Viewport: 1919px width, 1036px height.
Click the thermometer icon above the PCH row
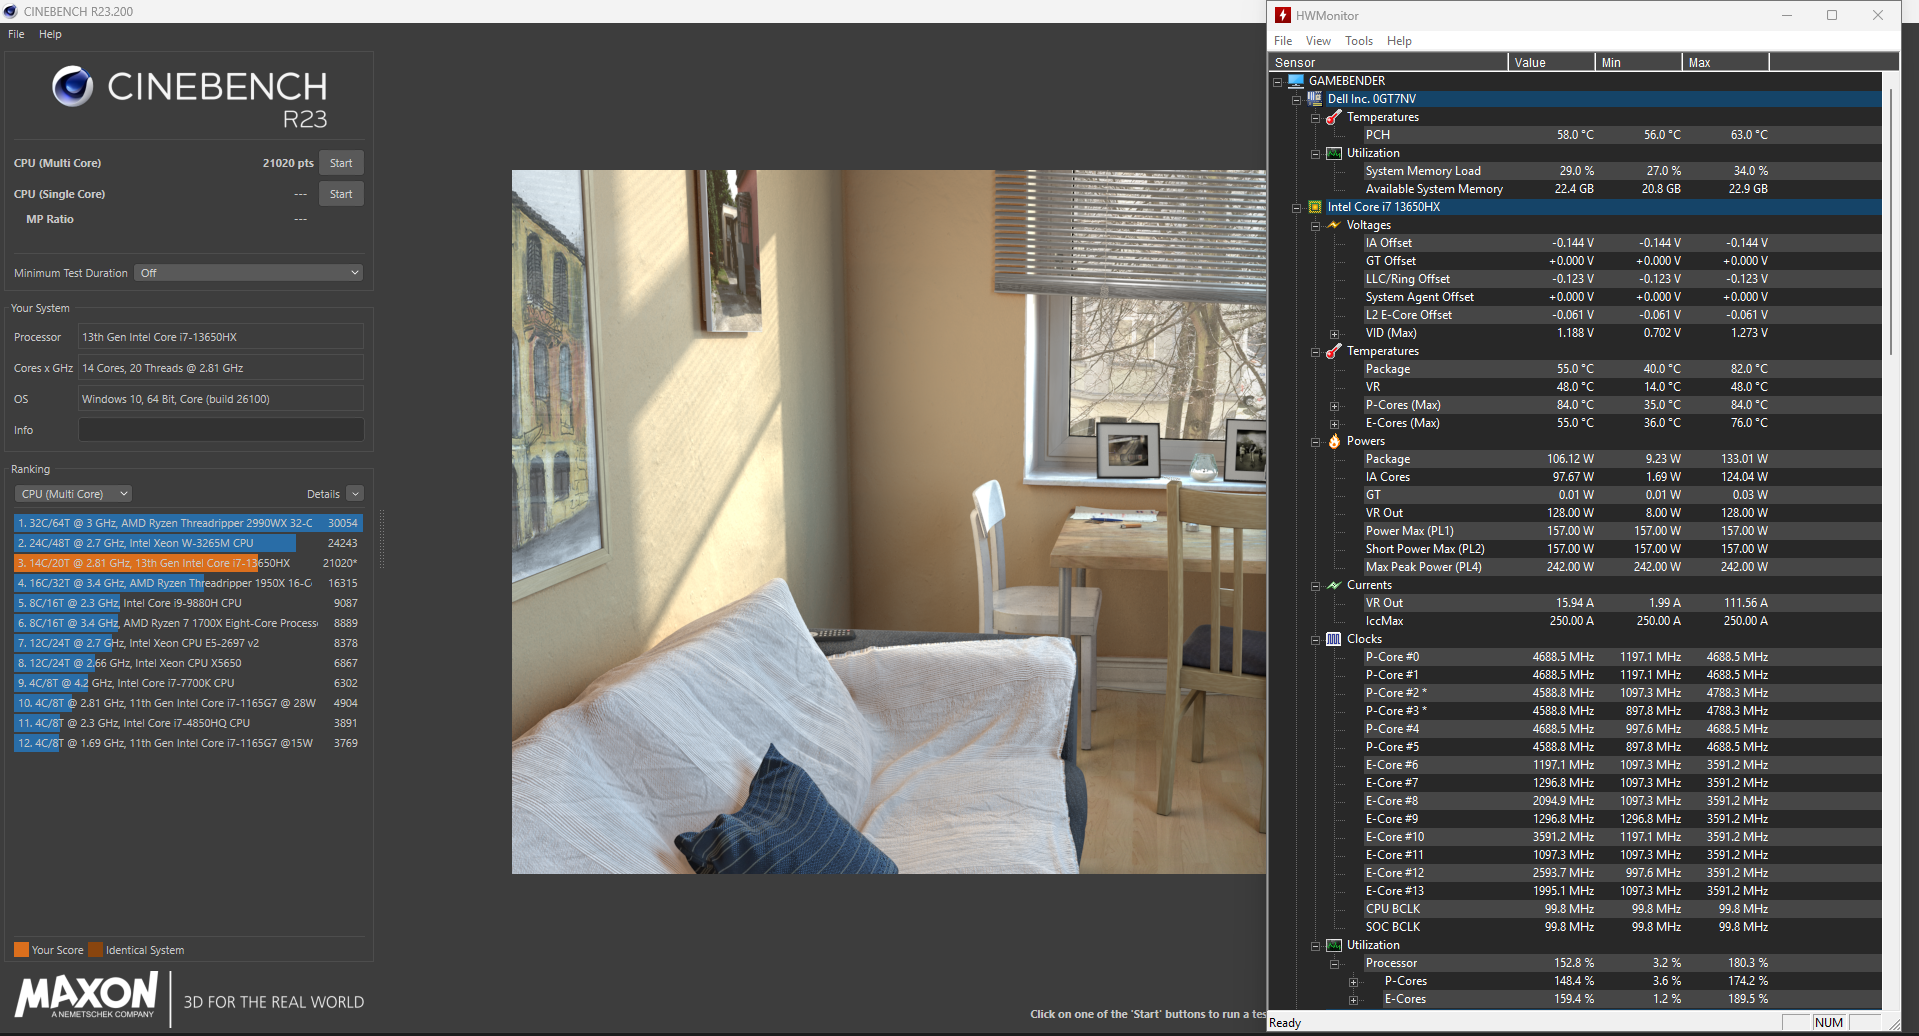(x=1334, y=117)
